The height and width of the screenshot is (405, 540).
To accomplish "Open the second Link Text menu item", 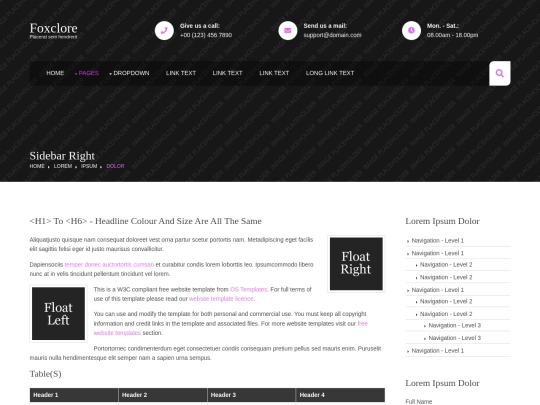I will pyautogui.click(x=227, y=73).
